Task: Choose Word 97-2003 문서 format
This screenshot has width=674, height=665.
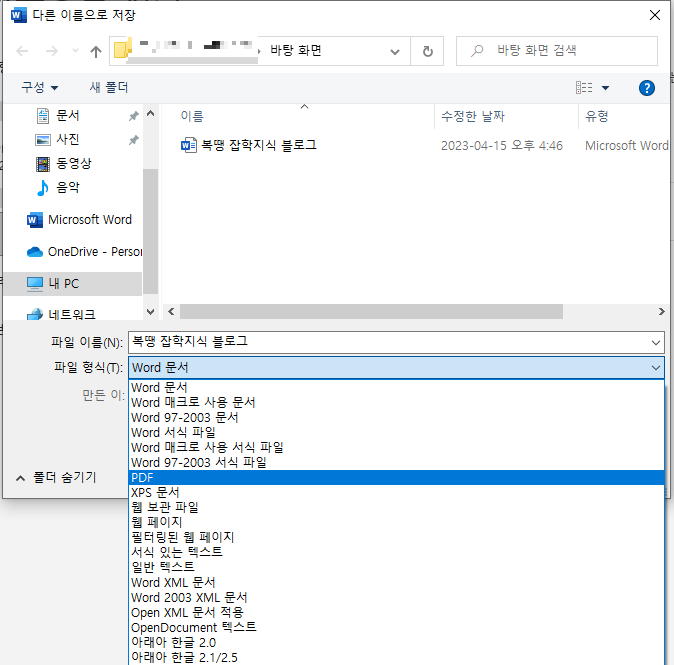Action: 396,417
